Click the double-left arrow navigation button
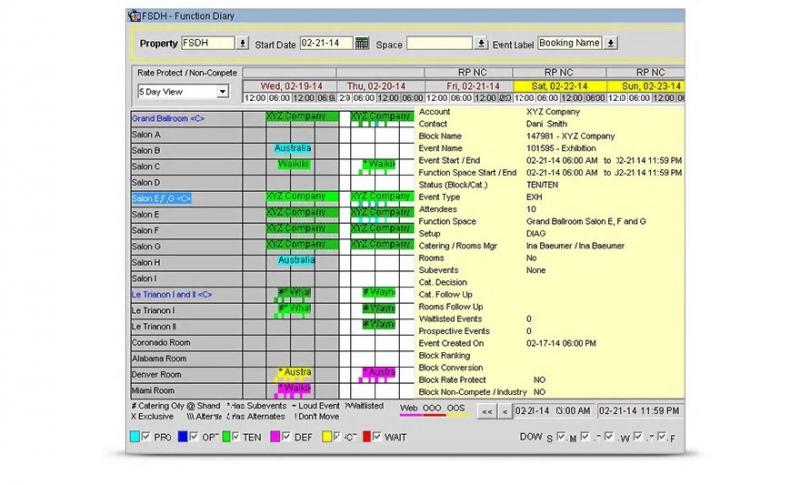This screenshot has width=800, height=485. point(486,411)
